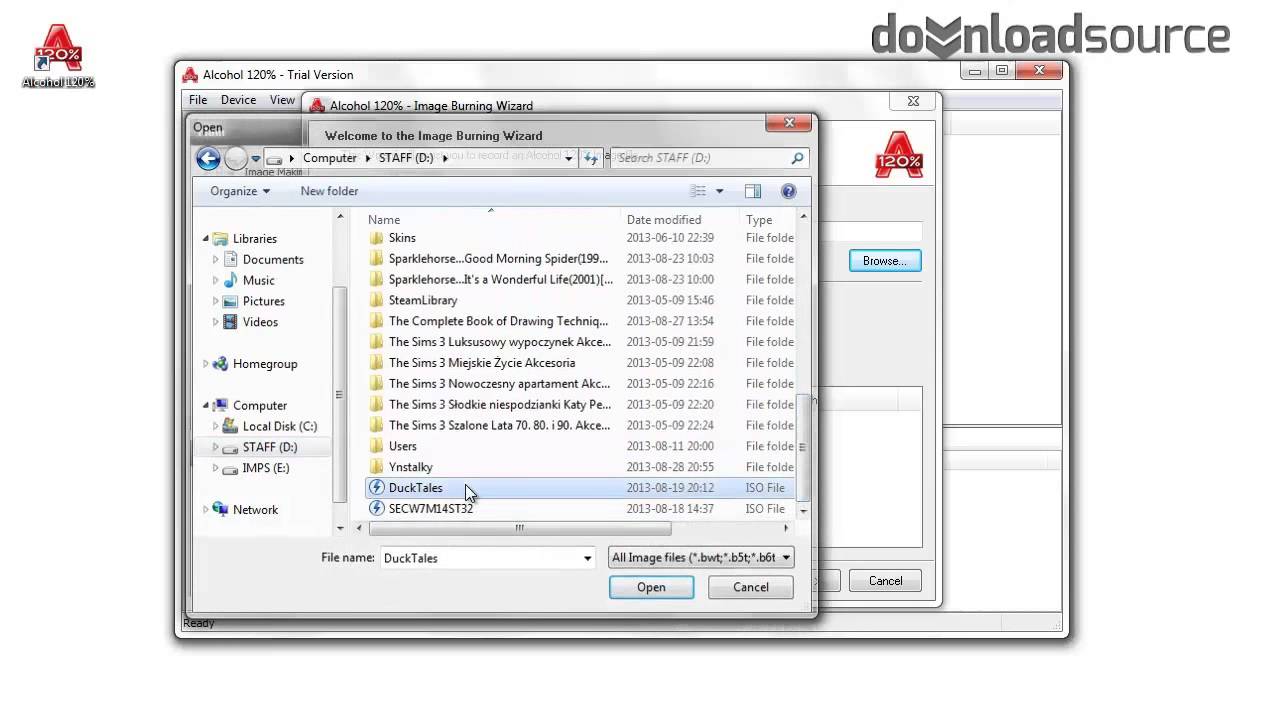Click Cancel in the Open dialog
1280x720 pixels.
pyautogui.click(x=751, y=587)
